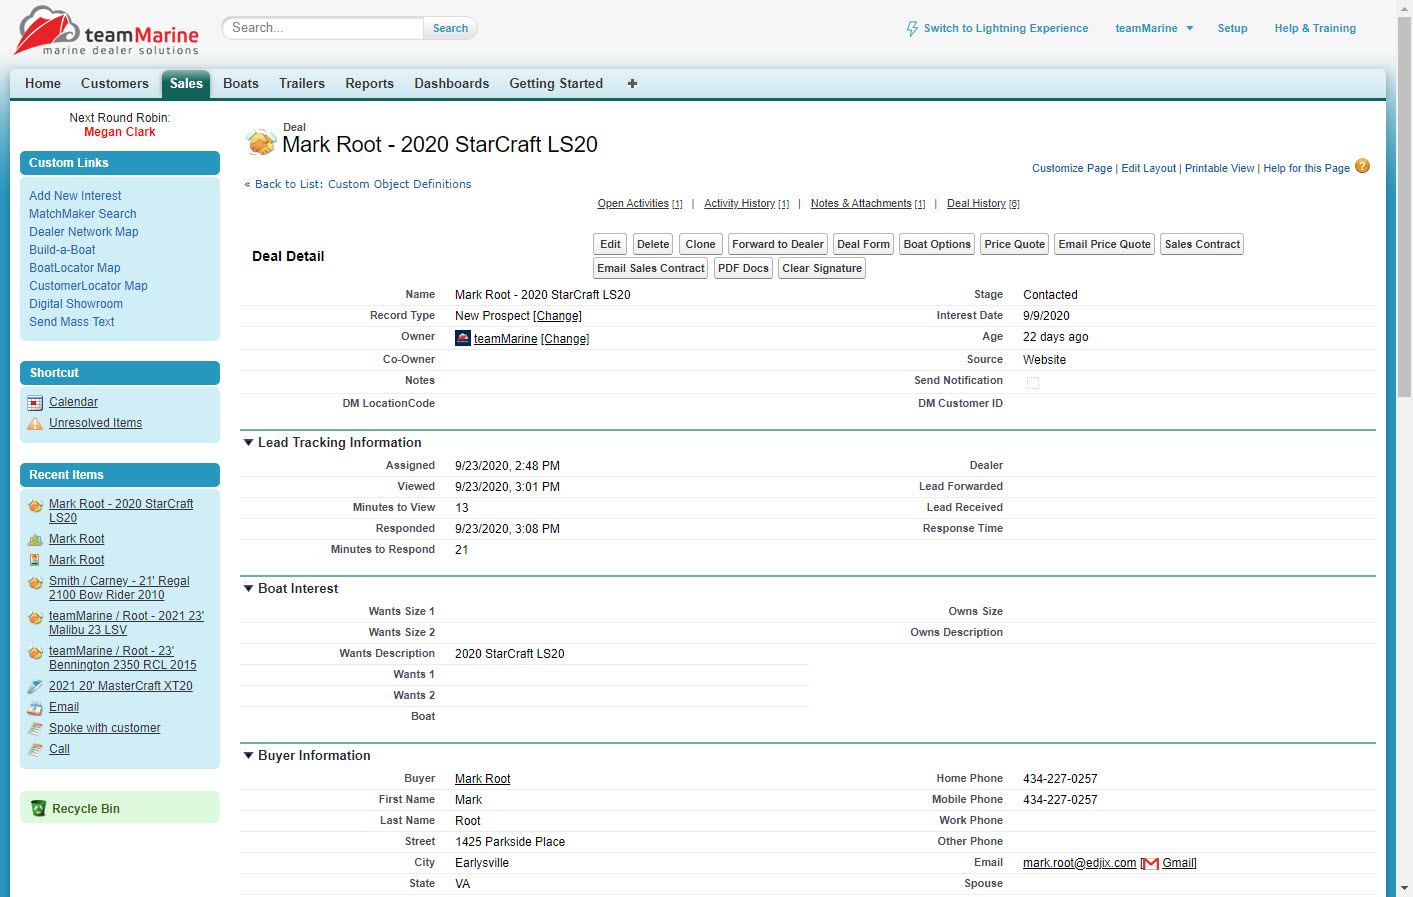The height and width of the screenshot is (897, 1413).
Task: Click the Email Price Quote button
Action: click(x=1104, y=244)
